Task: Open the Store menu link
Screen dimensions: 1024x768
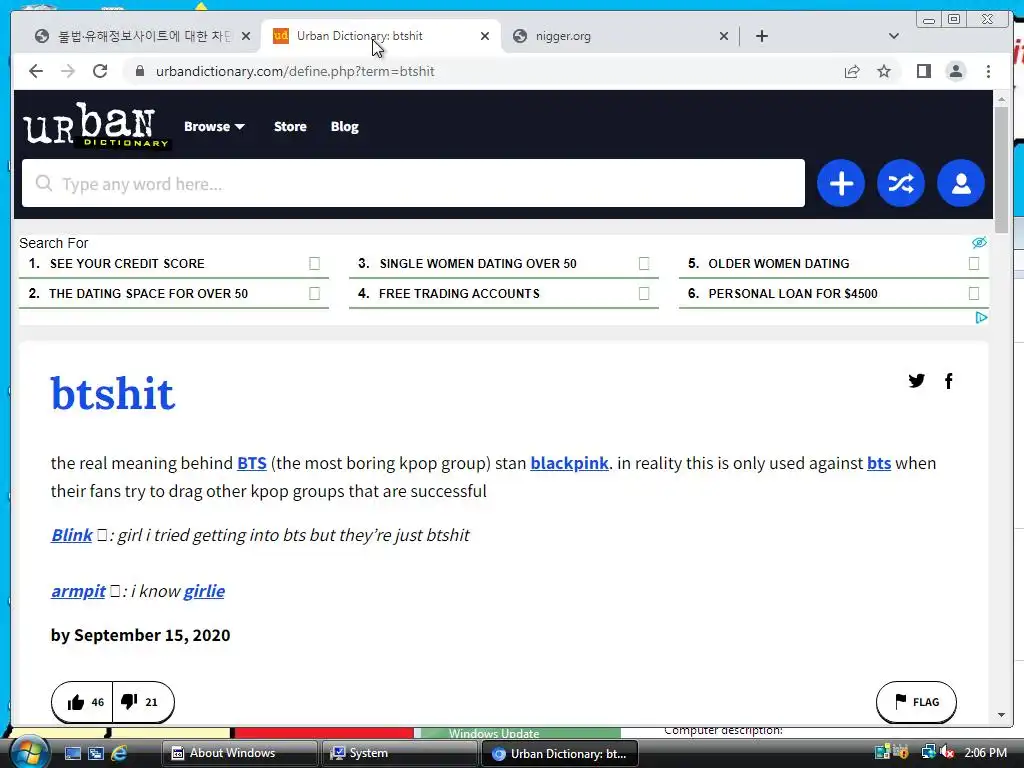Action: (x=290, y=126)
